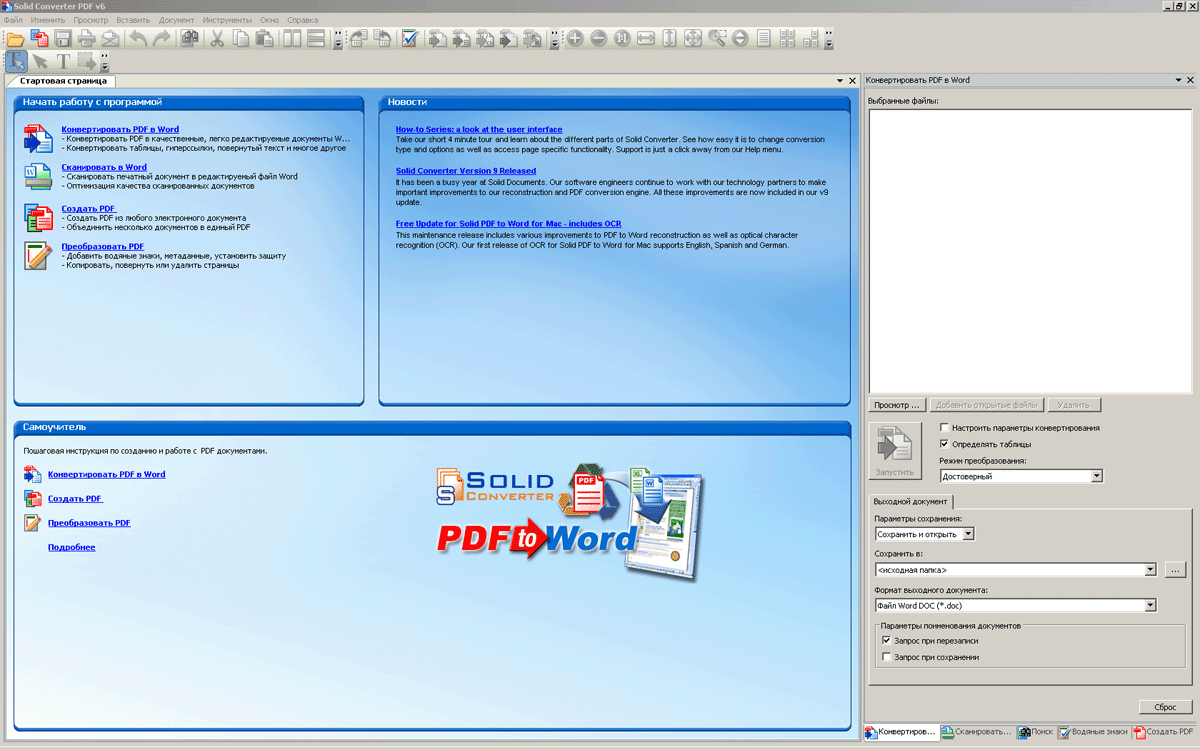
Task: Click the split vertical view icon
Action: 292,39
